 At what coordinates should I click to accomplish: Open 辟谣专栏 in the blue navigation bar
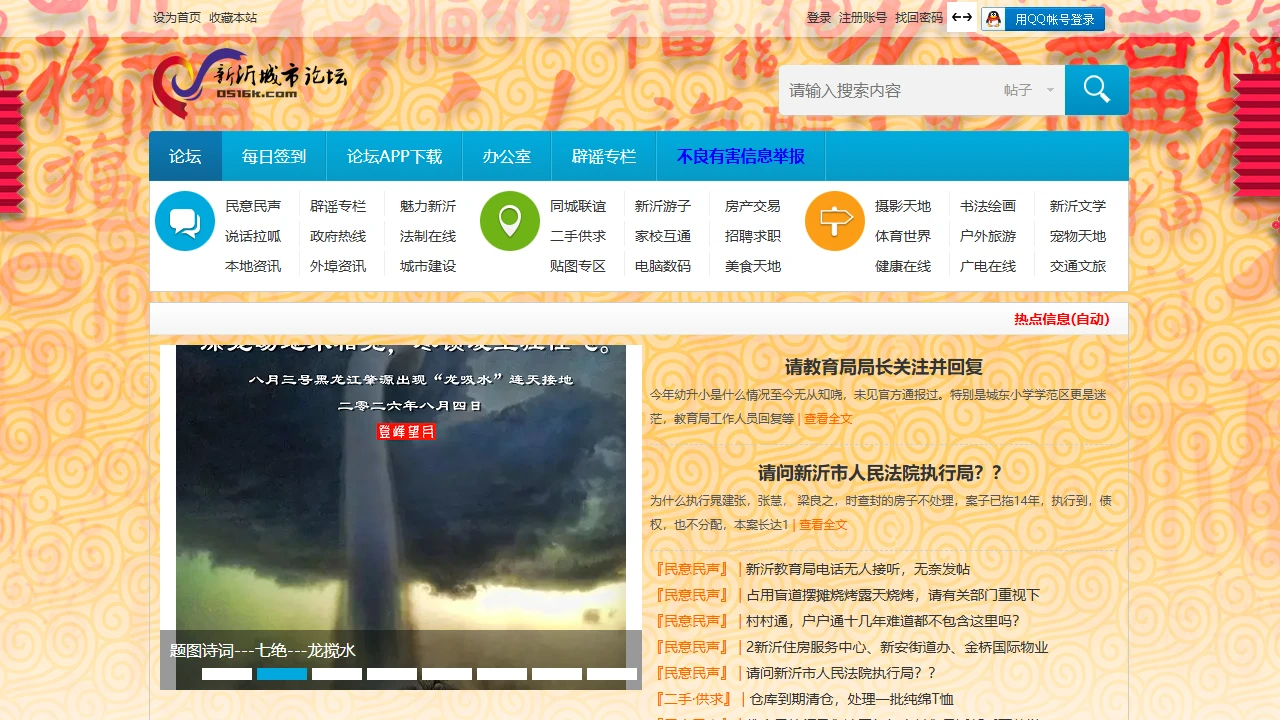tap(604, 156)
